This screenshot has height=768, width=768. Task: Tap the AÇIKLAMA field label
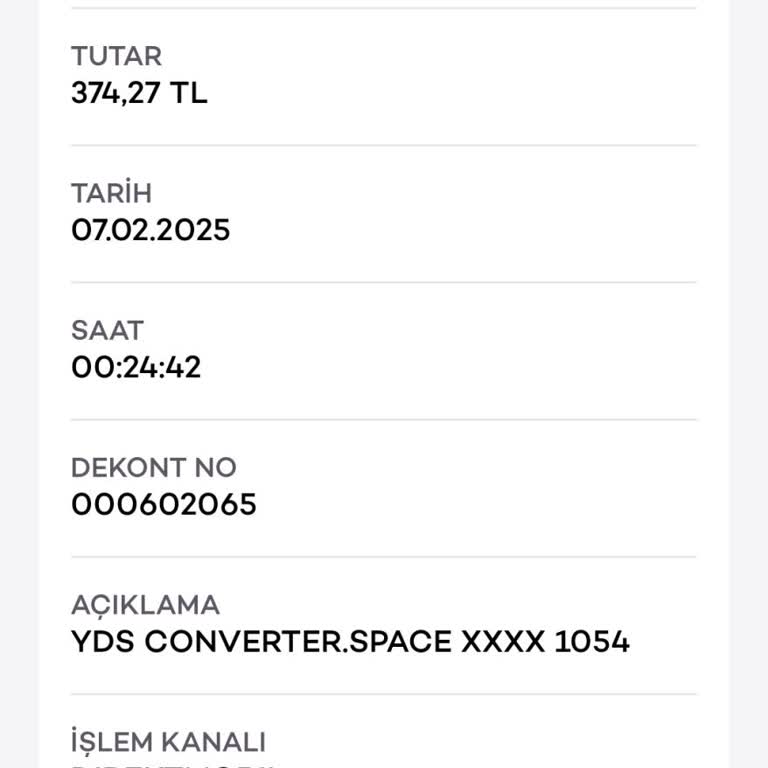coord(145,605)
